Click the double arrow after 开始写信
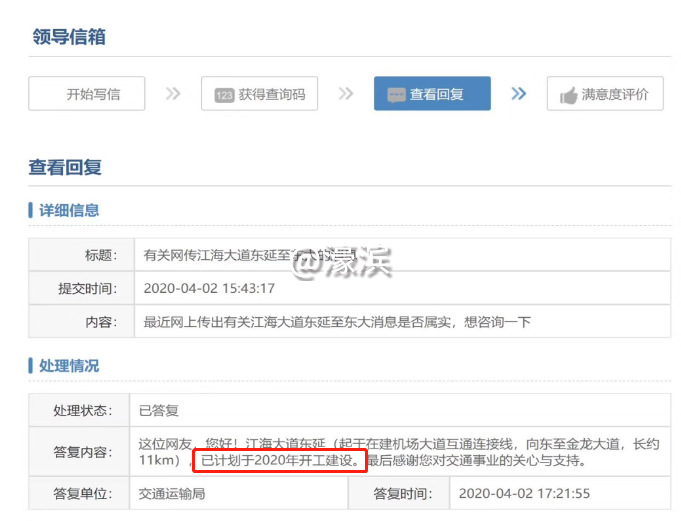Viewport: 681px width, 521px height. [x=173, y=94]
